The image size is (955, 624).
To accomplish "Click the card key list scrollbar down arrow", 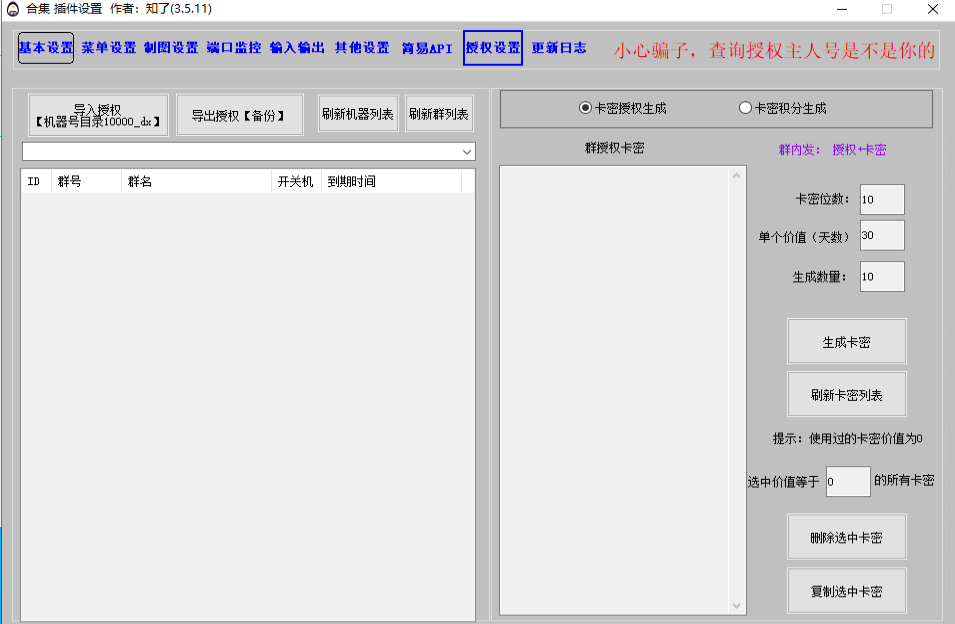I will (x=738, y=606).
